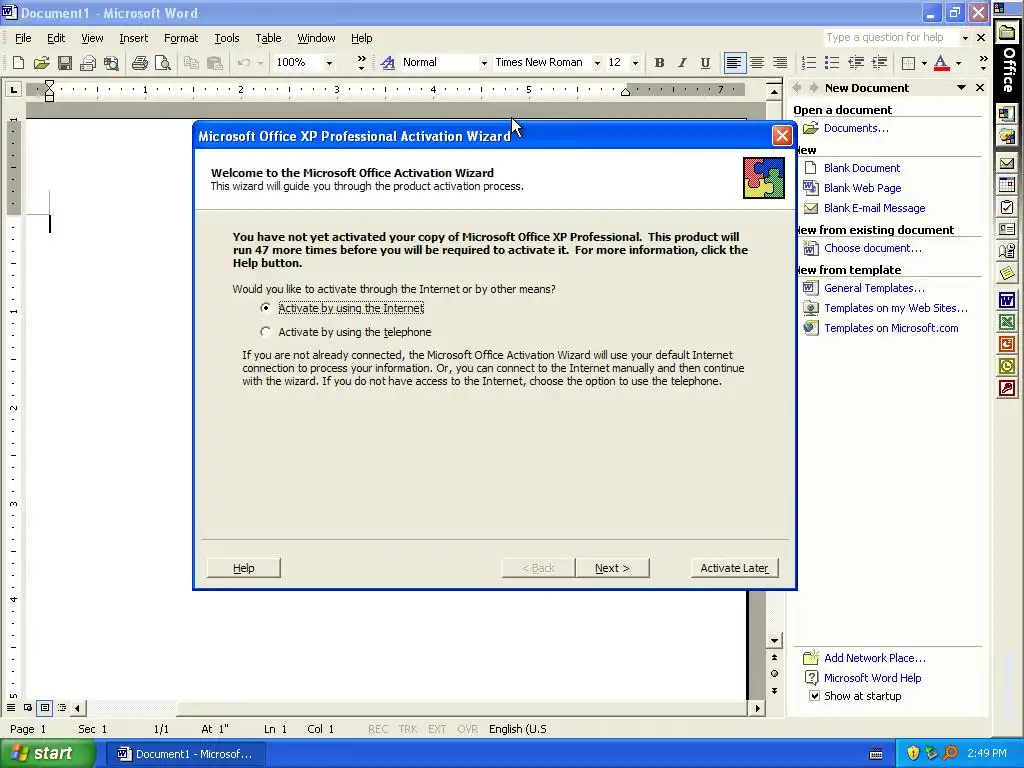This screenshot has height=768, width=1024.
Task: Open the font size 12 dropdown
Action: pyautogui.click(x=635, y=63)
